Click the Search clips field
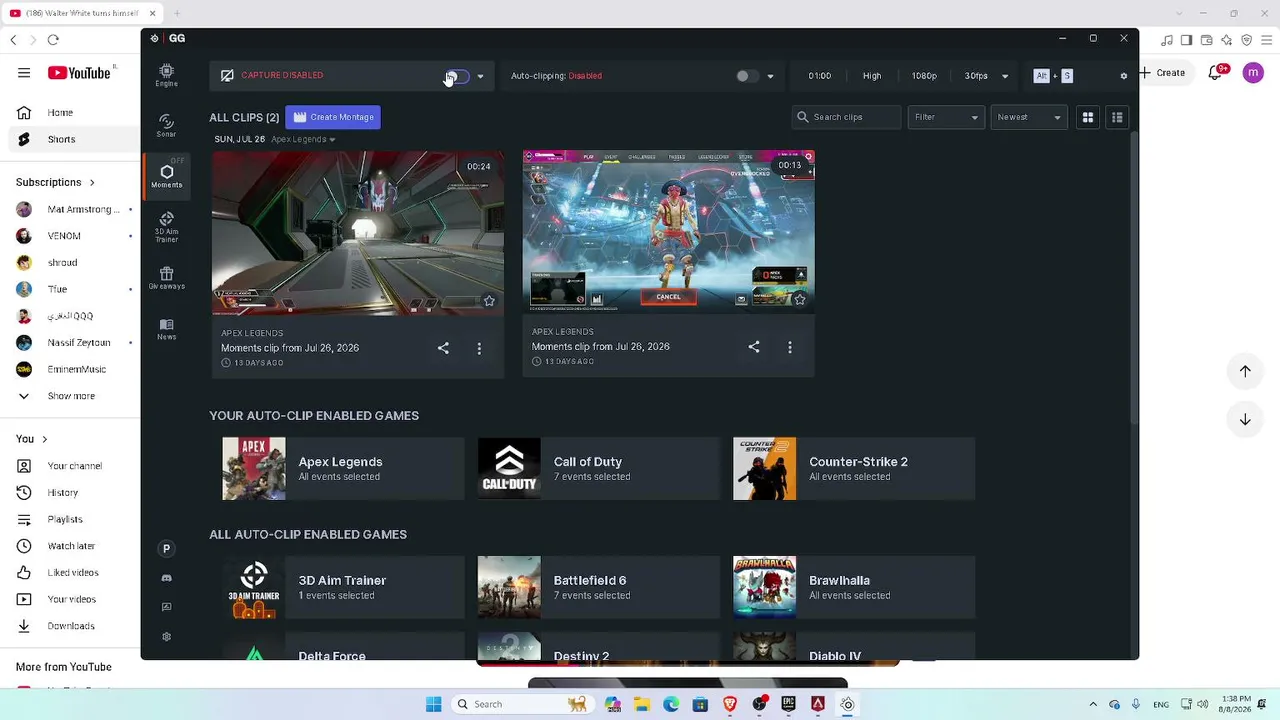 coord(847,117)
